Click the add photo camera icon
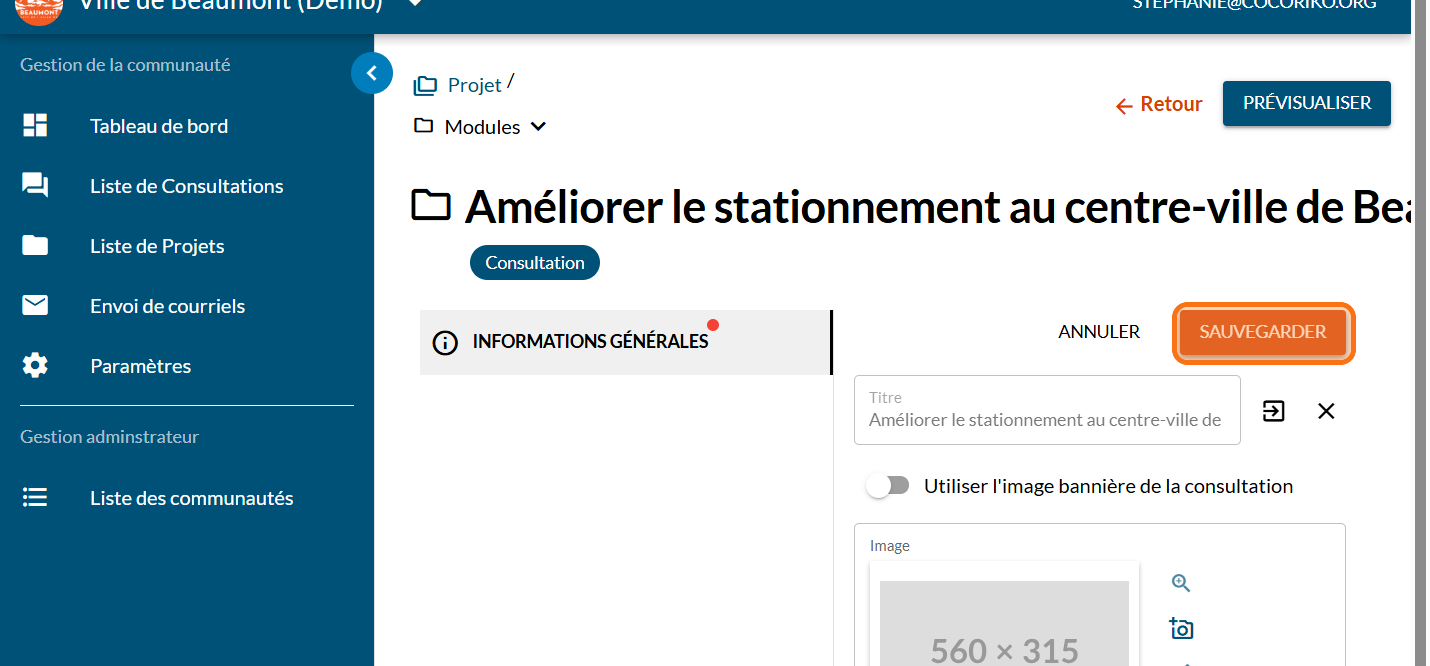The image size is (1430, 666). tap(1181, 628)
